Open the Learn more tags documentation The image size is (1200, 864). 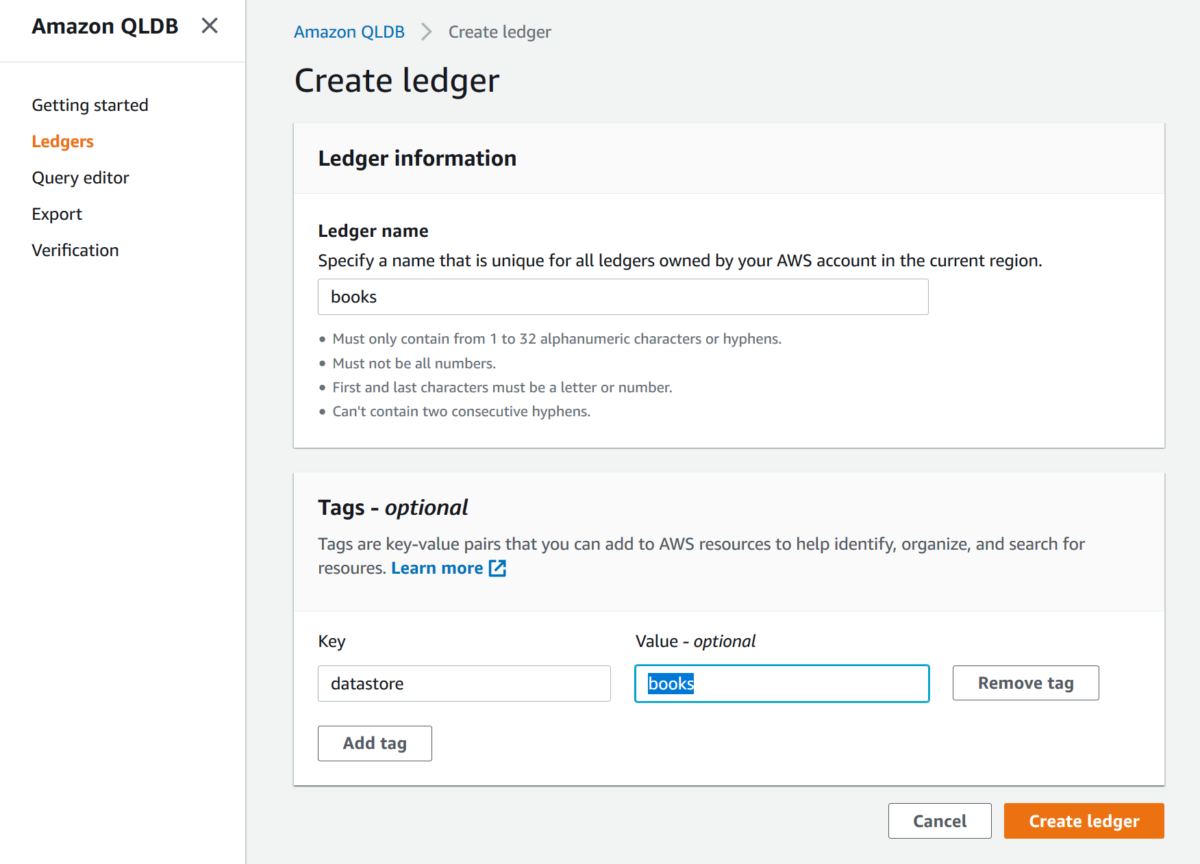pyautogui.click(x=438, y=567)
